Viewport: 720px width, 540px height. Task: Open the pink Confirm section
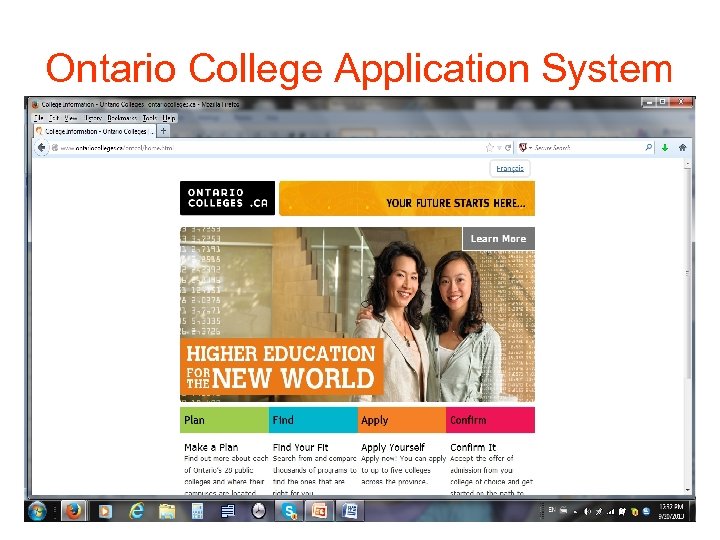pyautogui.click(x=490, y=420)
